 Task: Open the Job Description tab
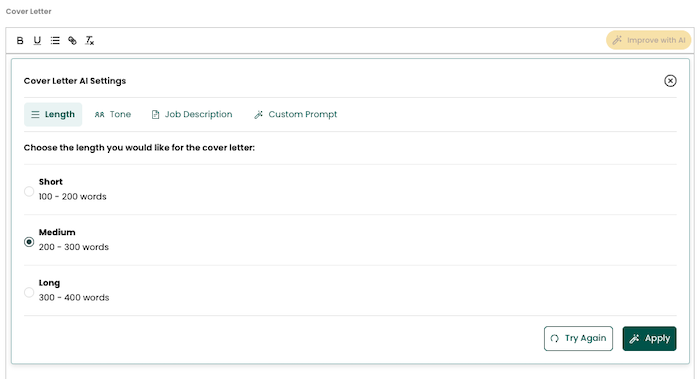click(x=192, y=114)
